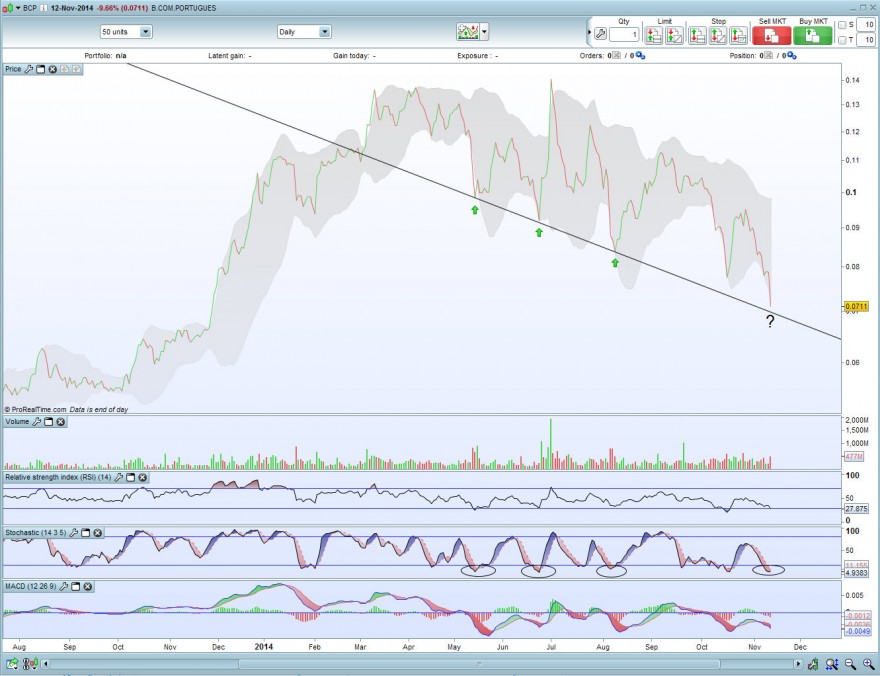Collapse the trading panel arrow
The height and width of the screenshot is (676, 880).
[x=589, y=32]
